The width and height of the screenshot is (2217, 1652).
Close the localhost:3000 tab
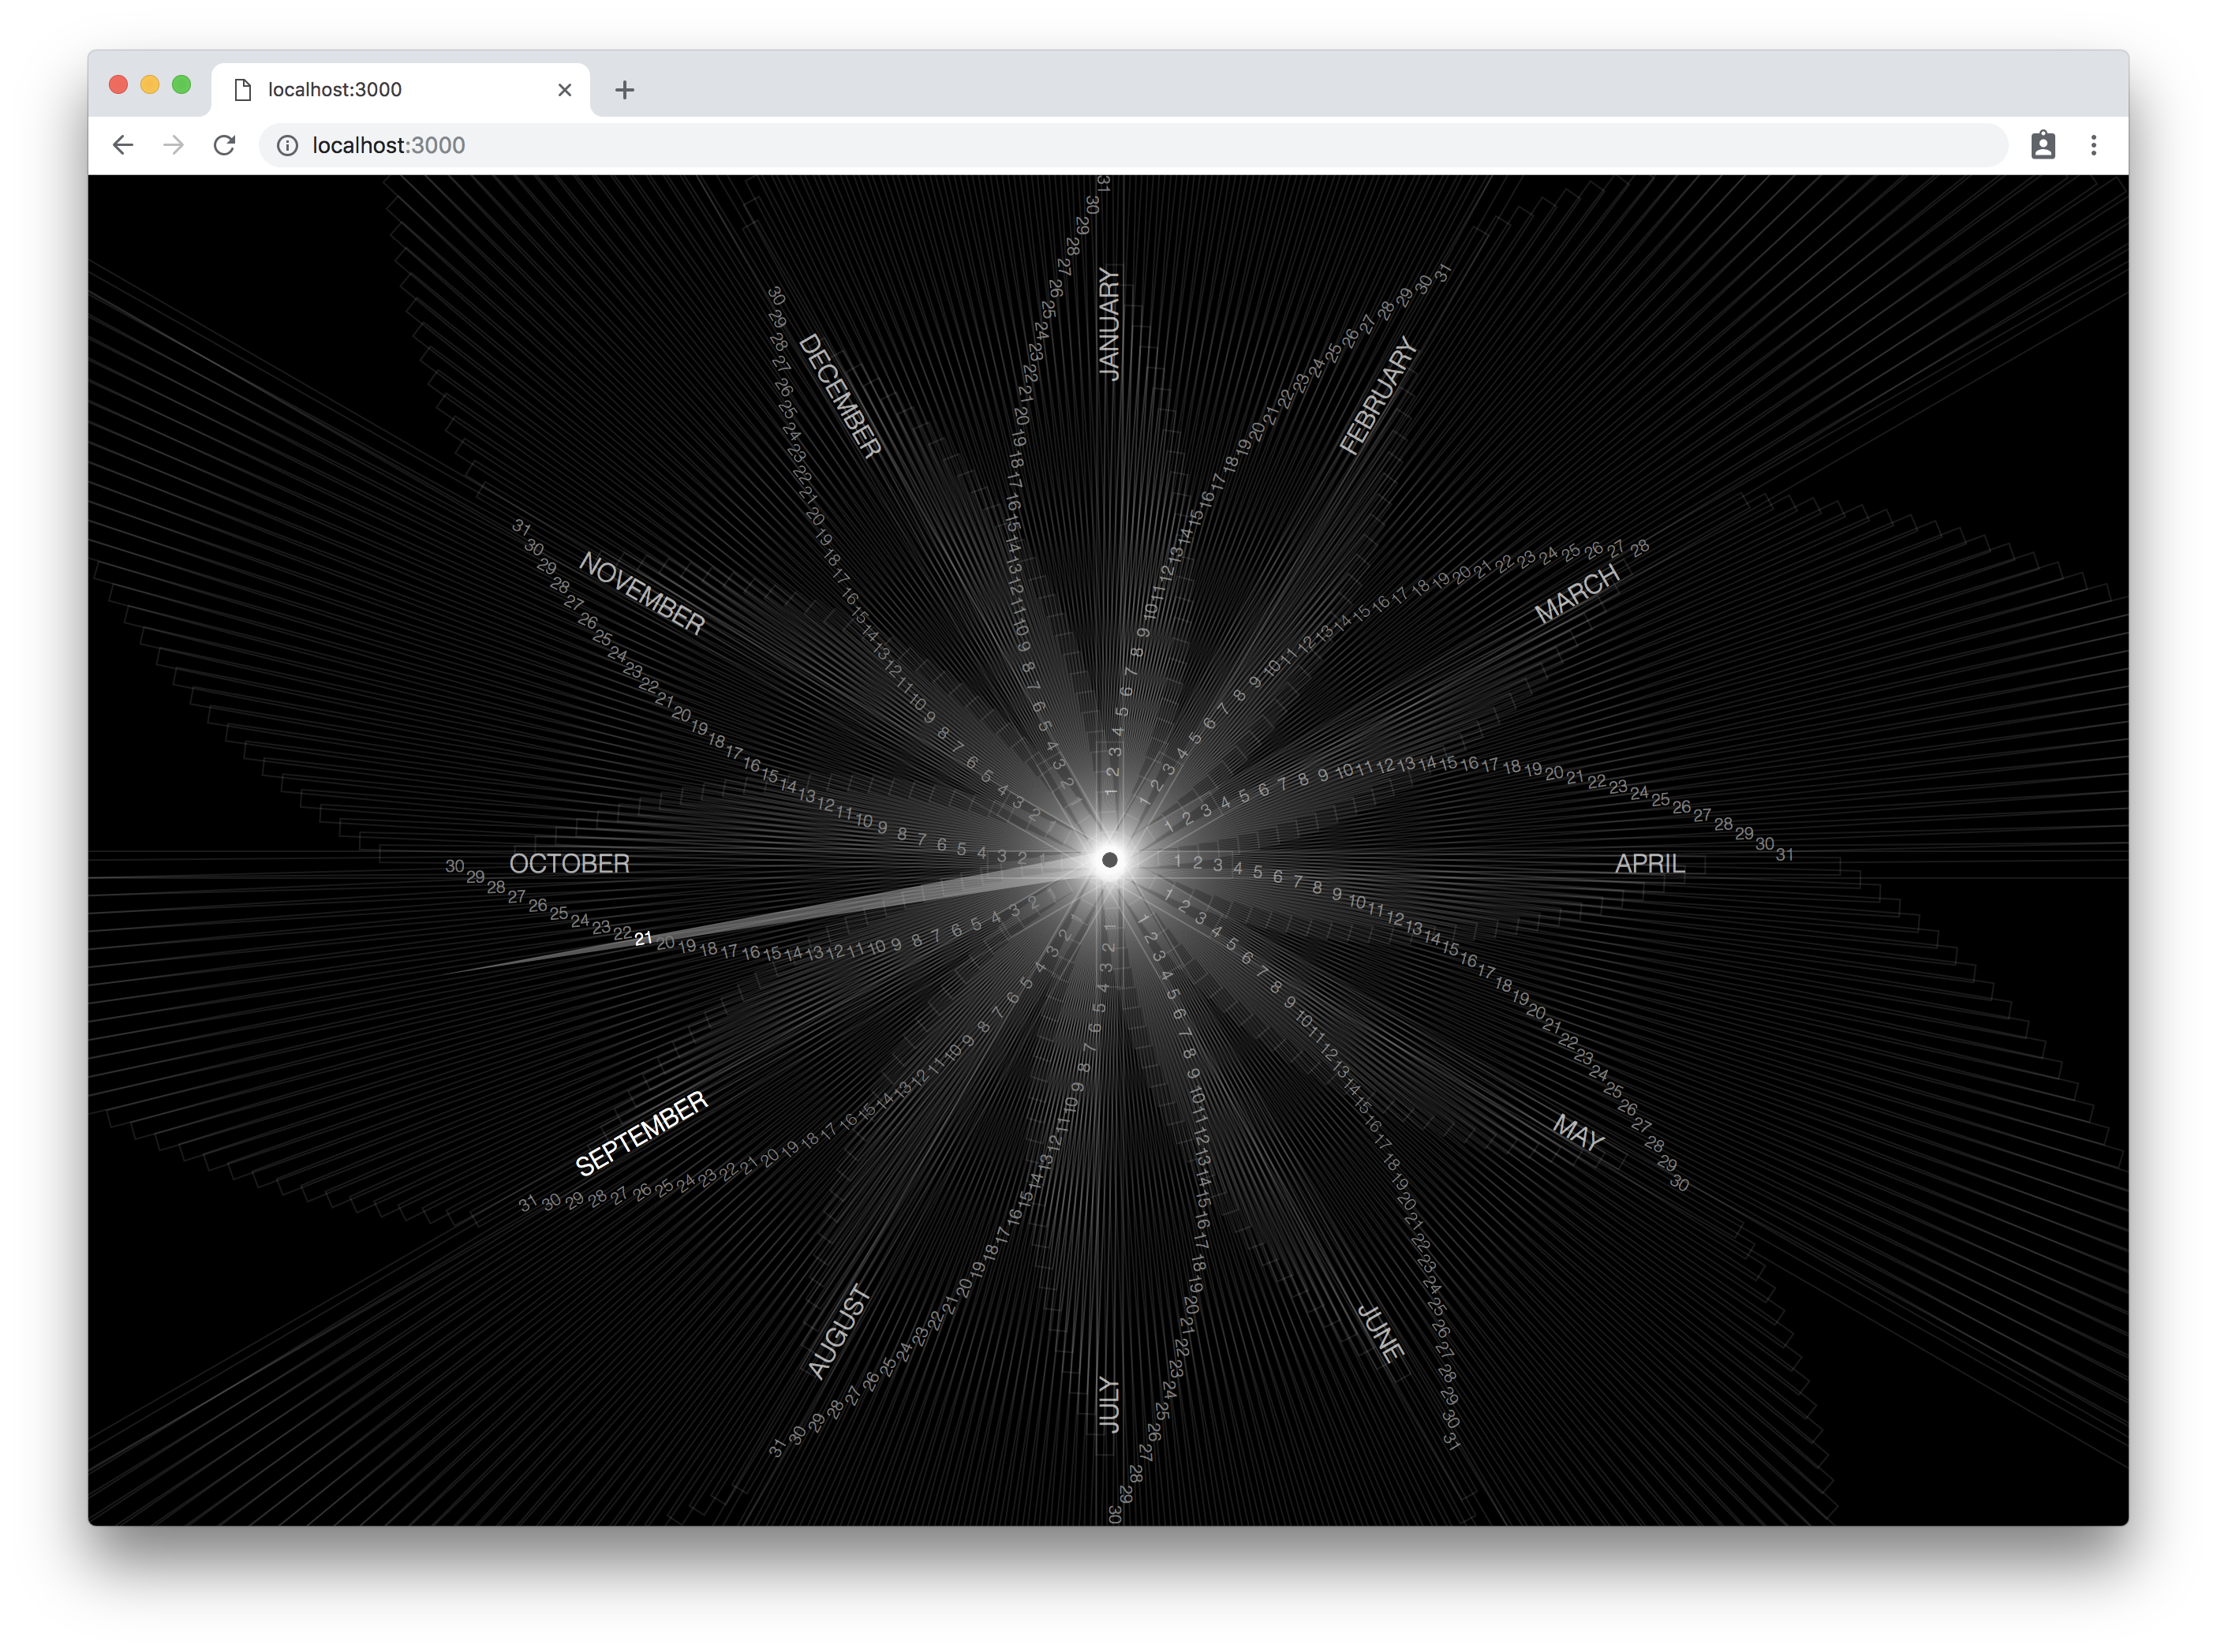(x=565, y=90)
